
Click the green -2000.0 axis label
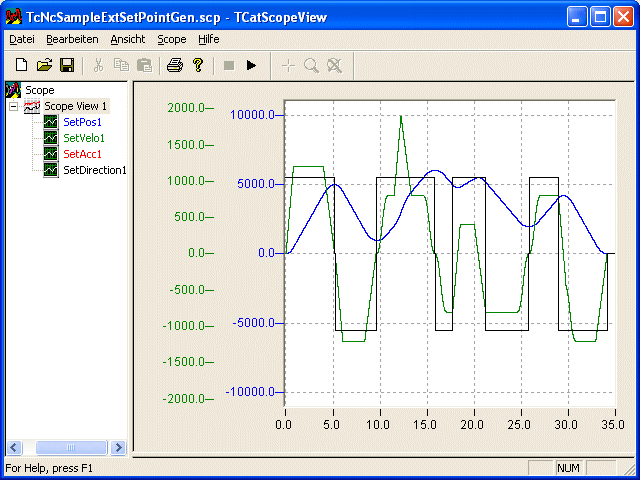184,399
